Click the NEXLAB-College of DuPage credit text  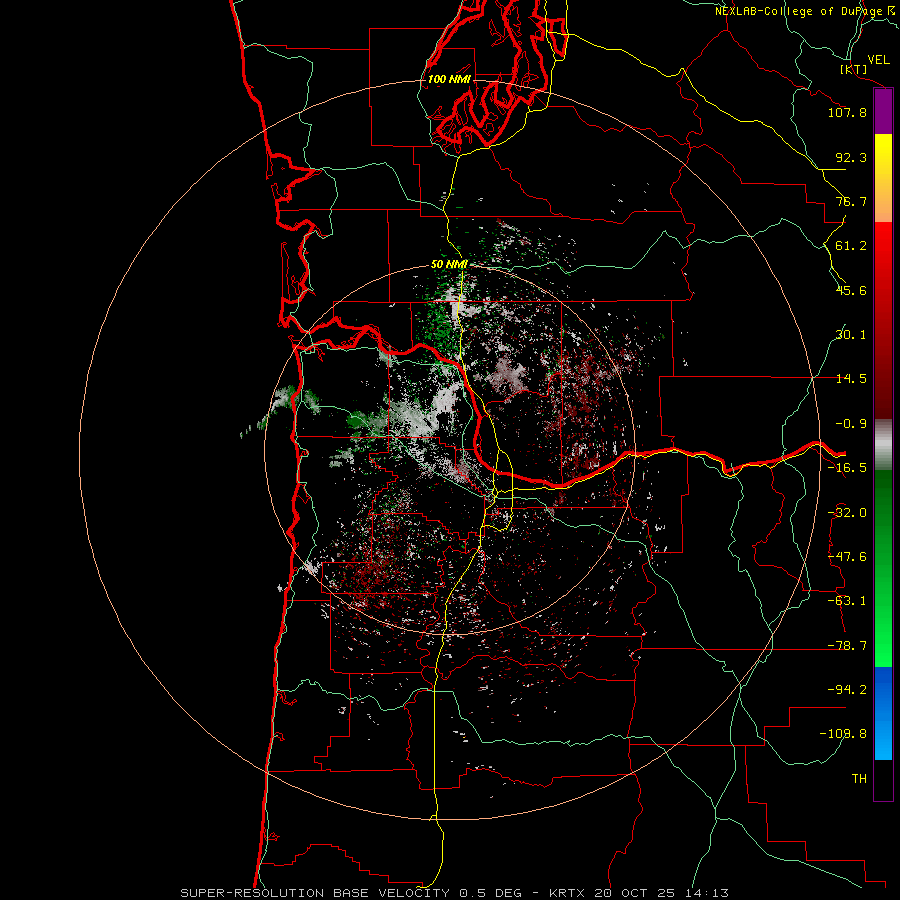tap(806, 11)
